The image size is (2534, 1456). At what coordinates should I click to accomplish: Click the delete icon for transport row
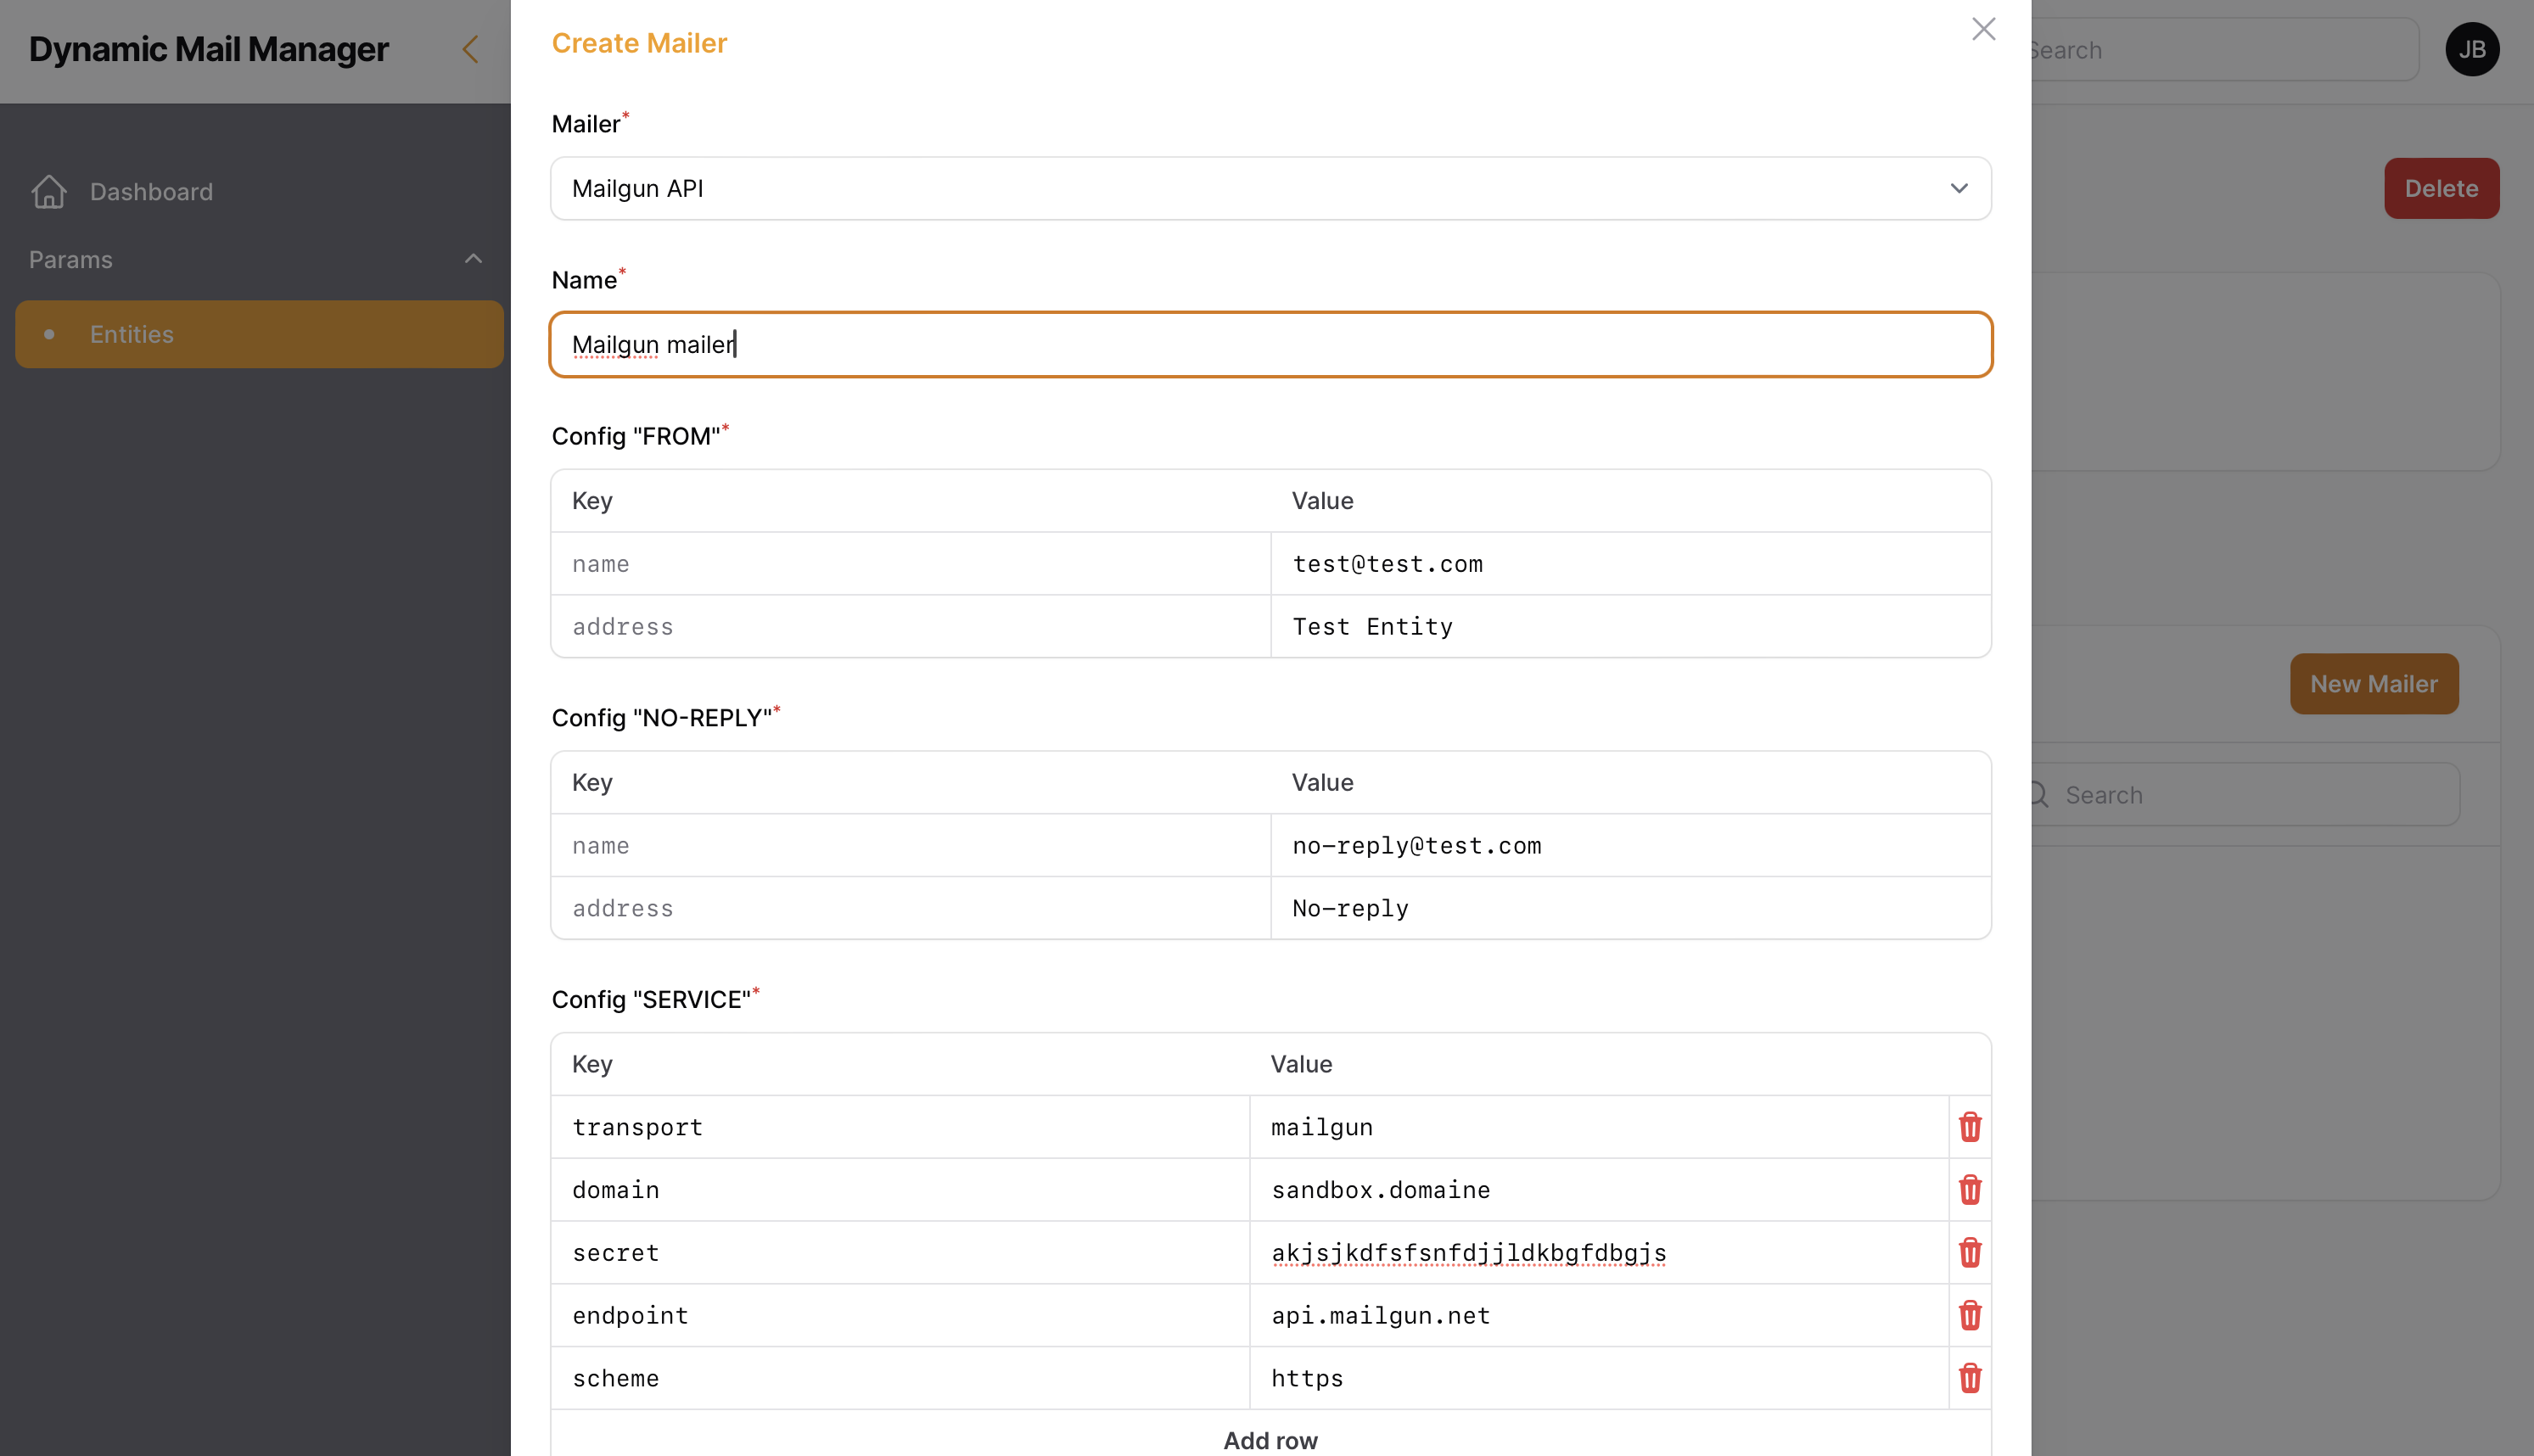tap(1968, 1125)
